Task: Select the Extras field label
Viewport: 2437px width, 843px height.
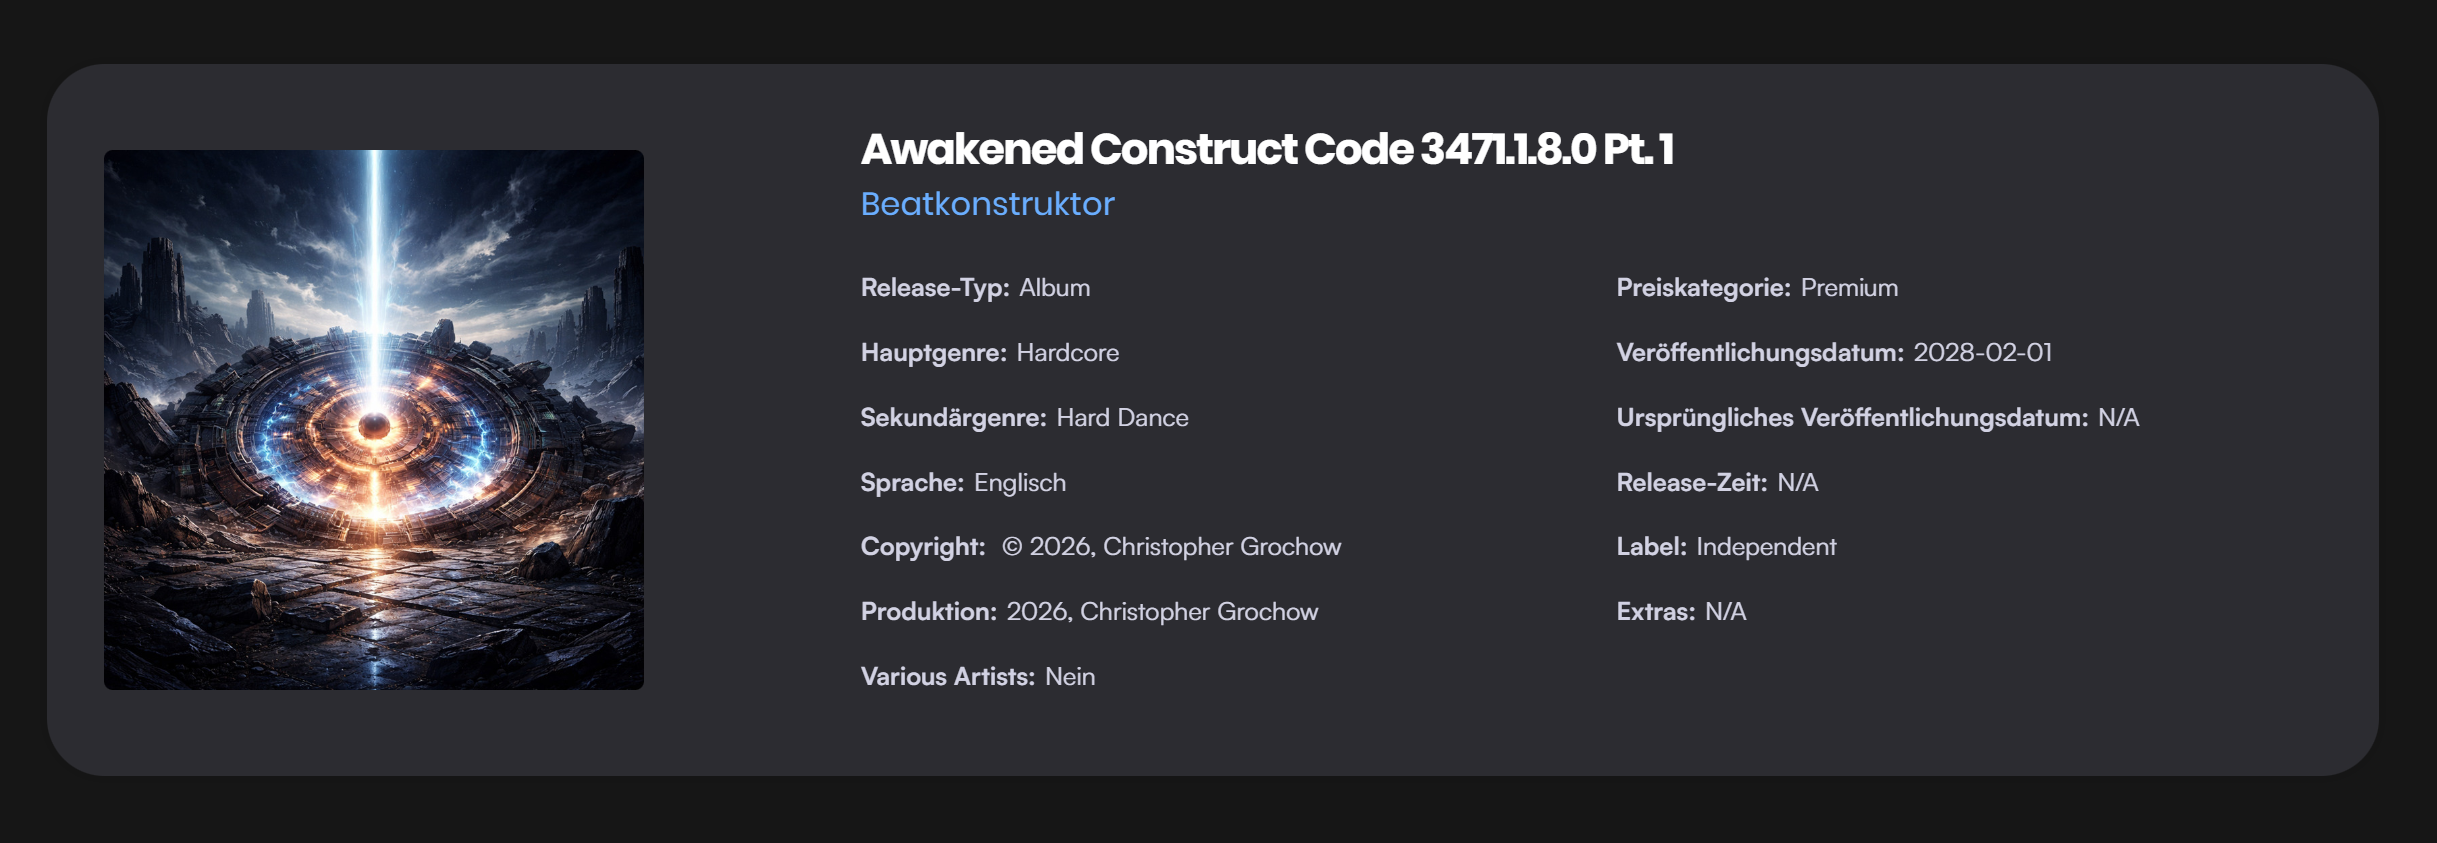Action: coord(1655,612)
